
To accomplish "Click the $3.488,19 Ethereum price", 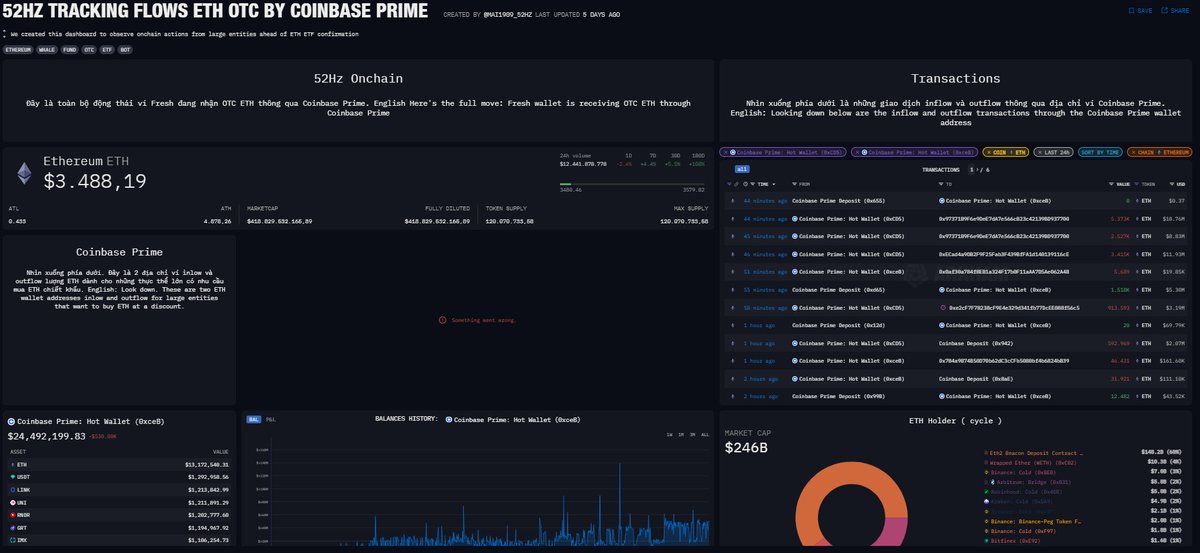I will tap(95, 181).
